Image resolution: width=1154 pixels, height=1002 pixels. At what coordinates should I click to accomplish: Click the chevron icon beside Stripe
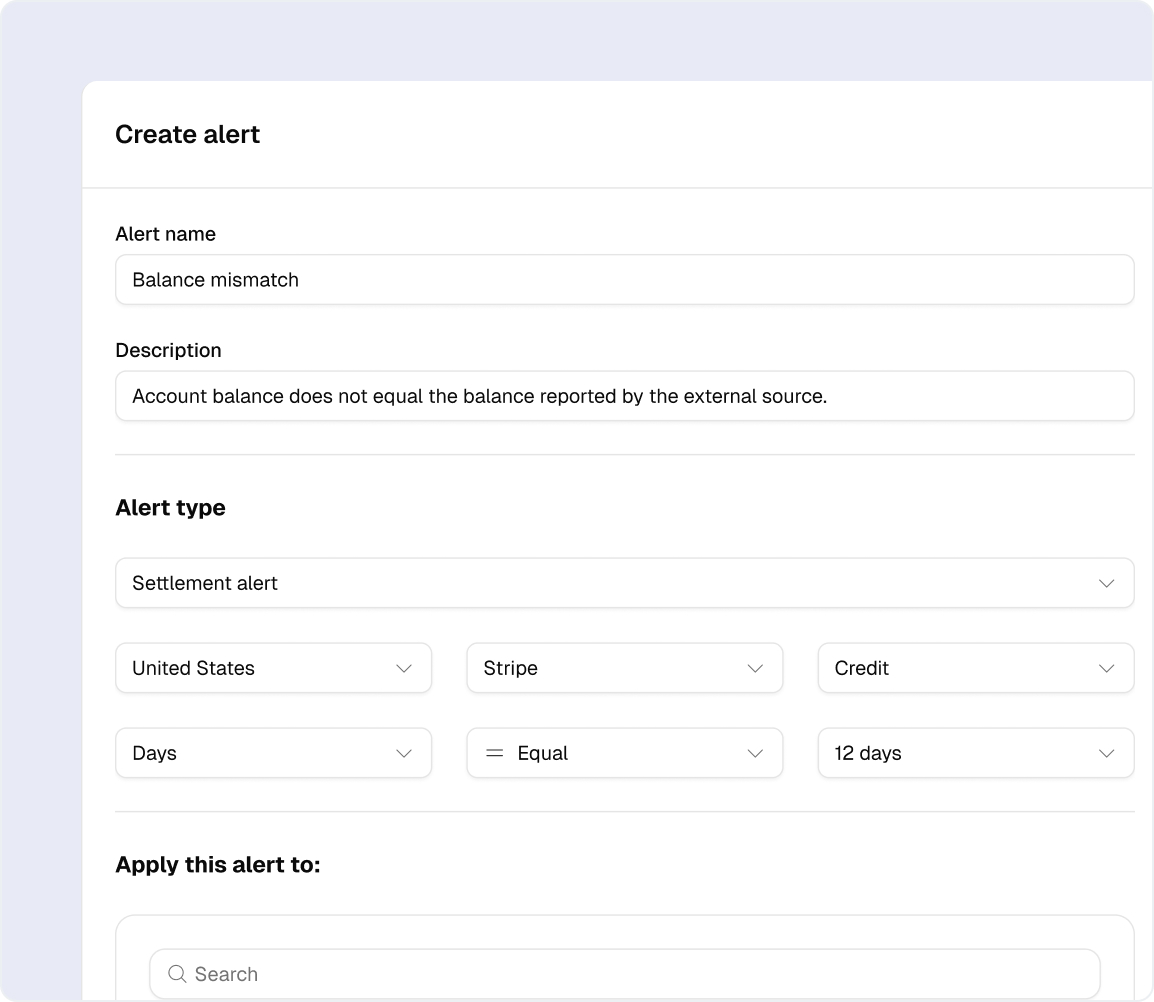point(755,668)
